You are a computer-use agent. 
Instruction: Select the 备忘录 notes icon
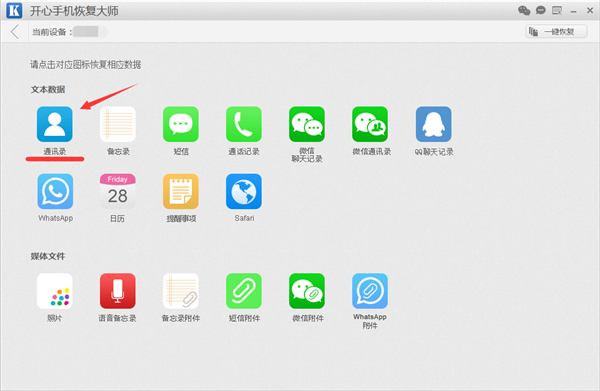pyautogui.click(x=117, y=124)
